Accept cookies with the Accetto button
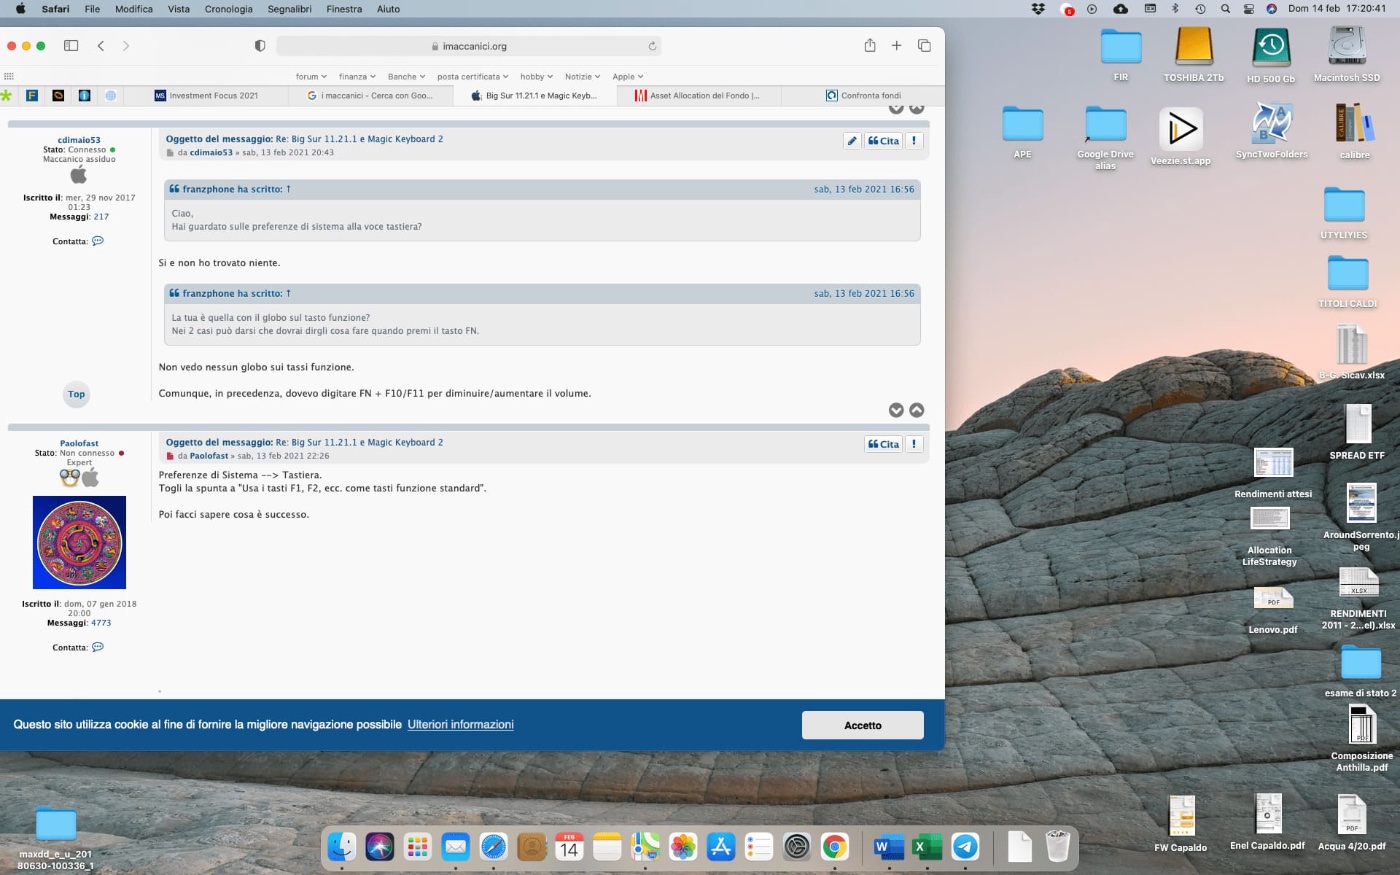The height and width of the screenshot is (875, 1400). coord(862,726)
